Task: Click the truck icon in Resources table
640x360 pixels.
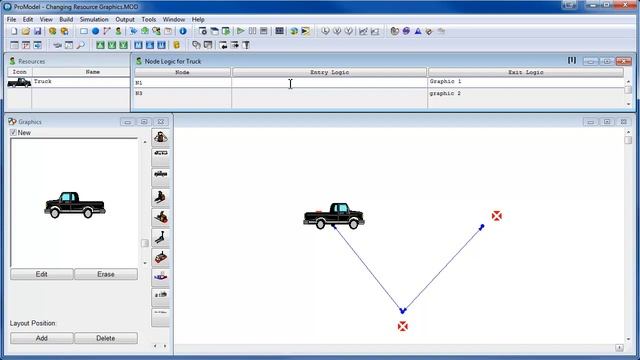Action: pyautogui.click(x=19, y=82)
